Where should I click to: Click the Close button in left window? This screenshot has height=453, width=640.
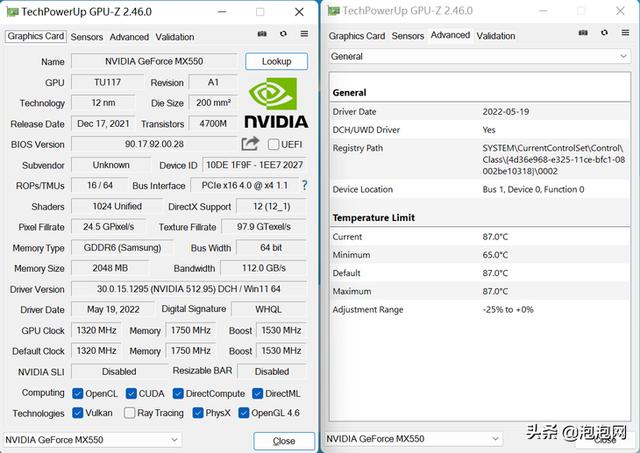(284, 440)
